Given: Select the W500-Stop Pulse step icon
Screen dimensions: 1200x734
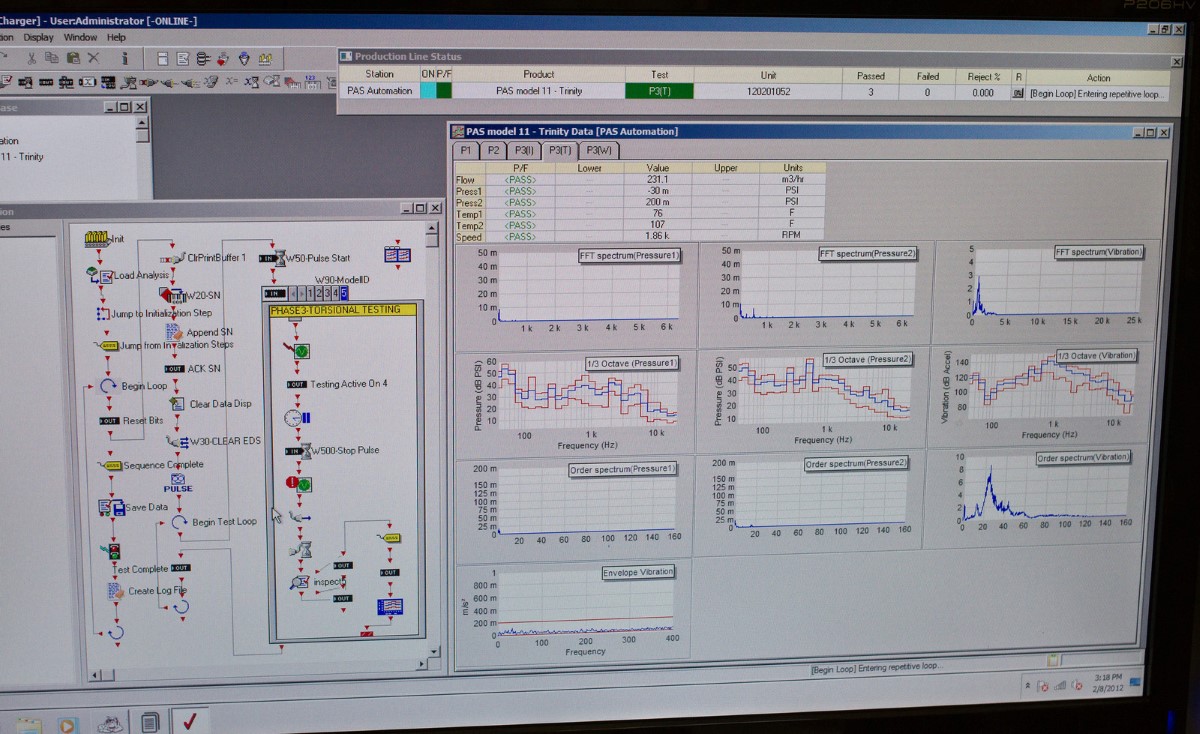Looking at the screenshot, I should coord(298,451).
